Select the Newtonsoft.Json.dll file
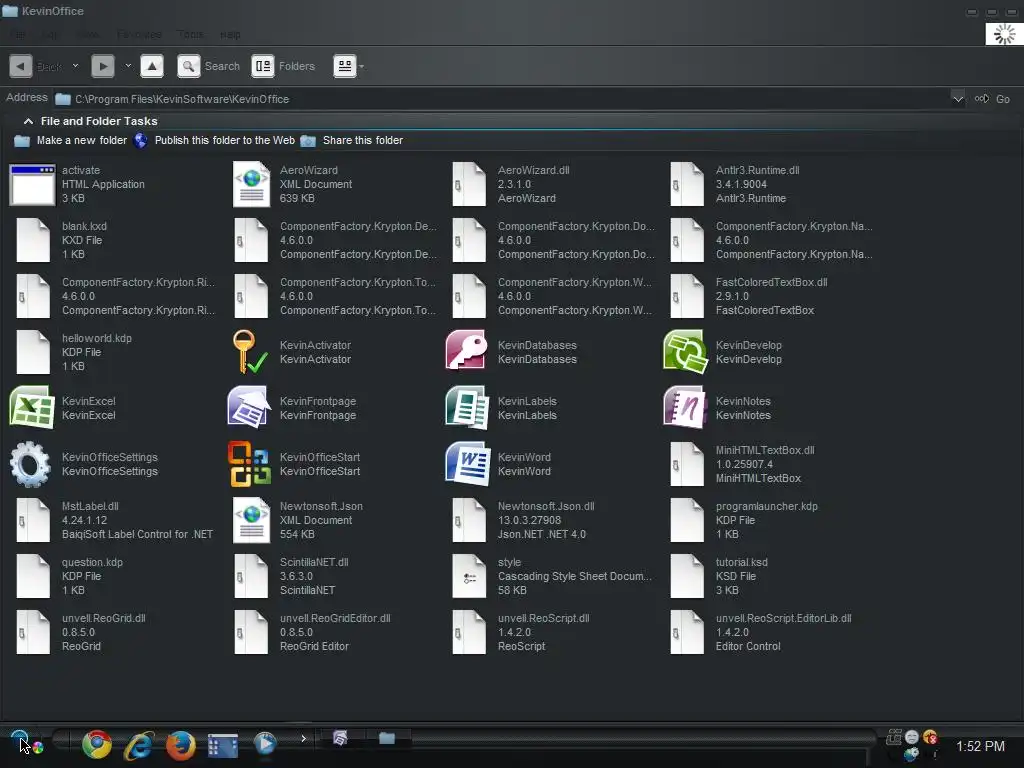1024x768 pixels. 469,520
